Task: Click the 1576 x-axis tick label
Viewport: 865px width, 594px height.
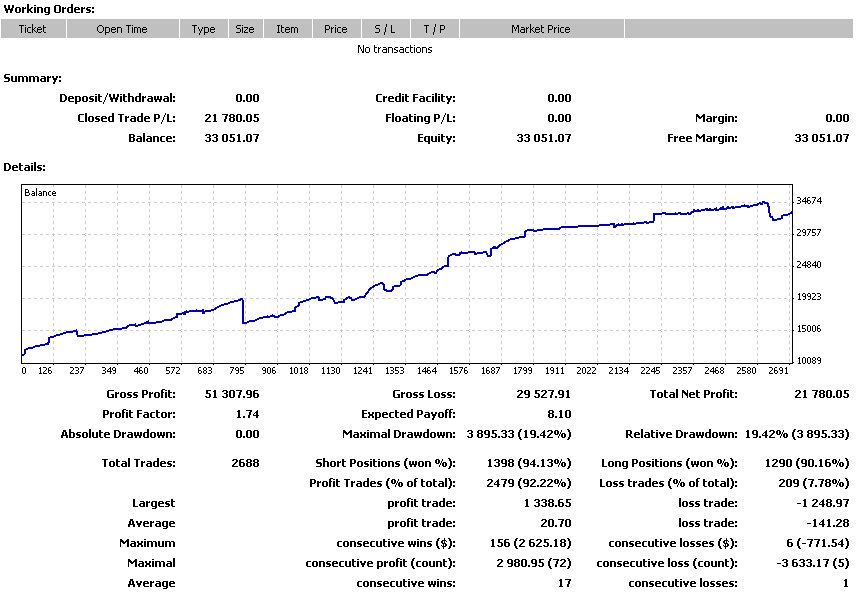Action: tap(458, 371)
